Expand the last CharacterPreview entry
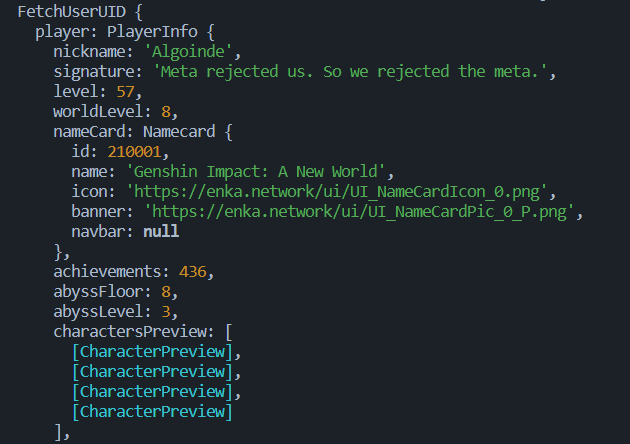 point(152,411)
